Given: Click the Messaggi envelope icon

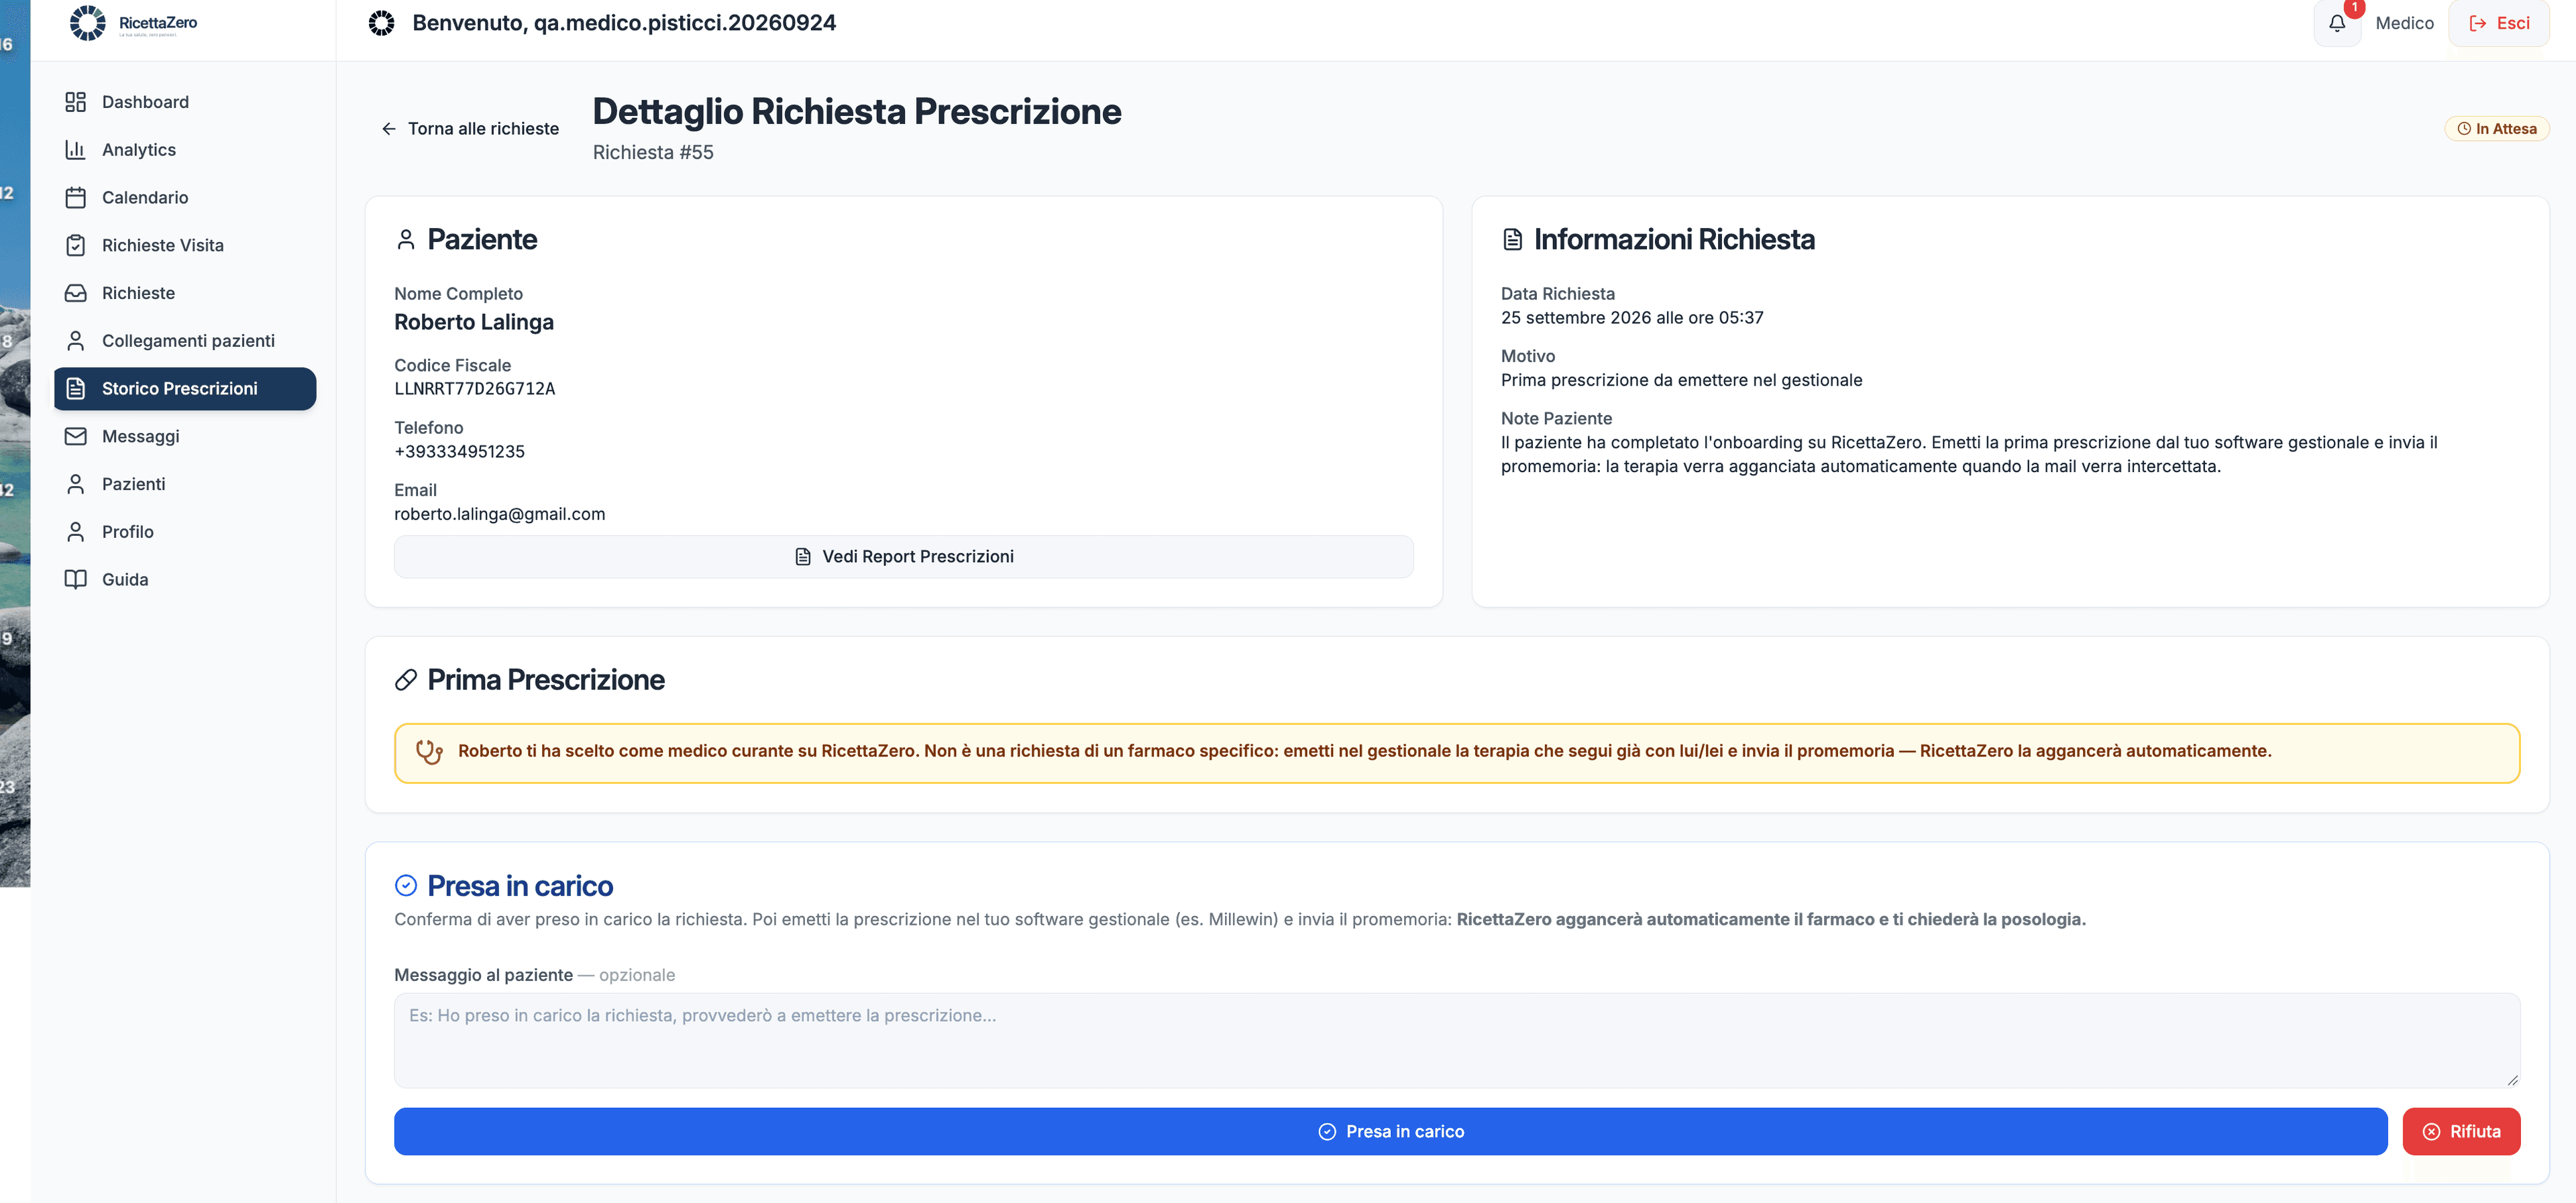Looking at the screenshot, I should 75,436.
